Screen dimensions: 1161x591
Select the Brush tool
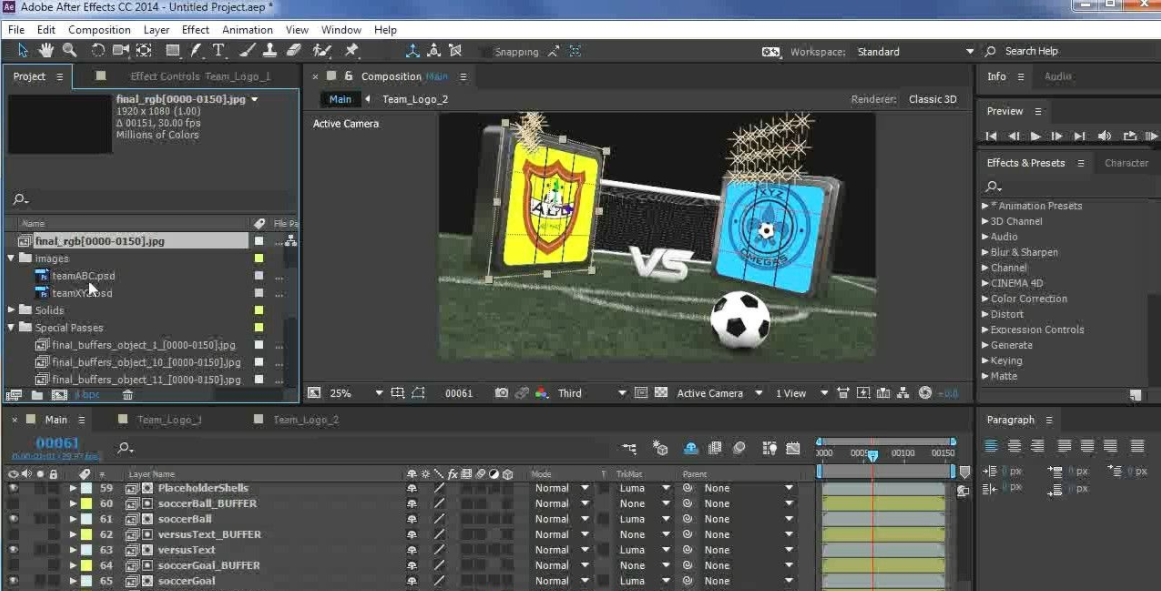tap(247, 50)
